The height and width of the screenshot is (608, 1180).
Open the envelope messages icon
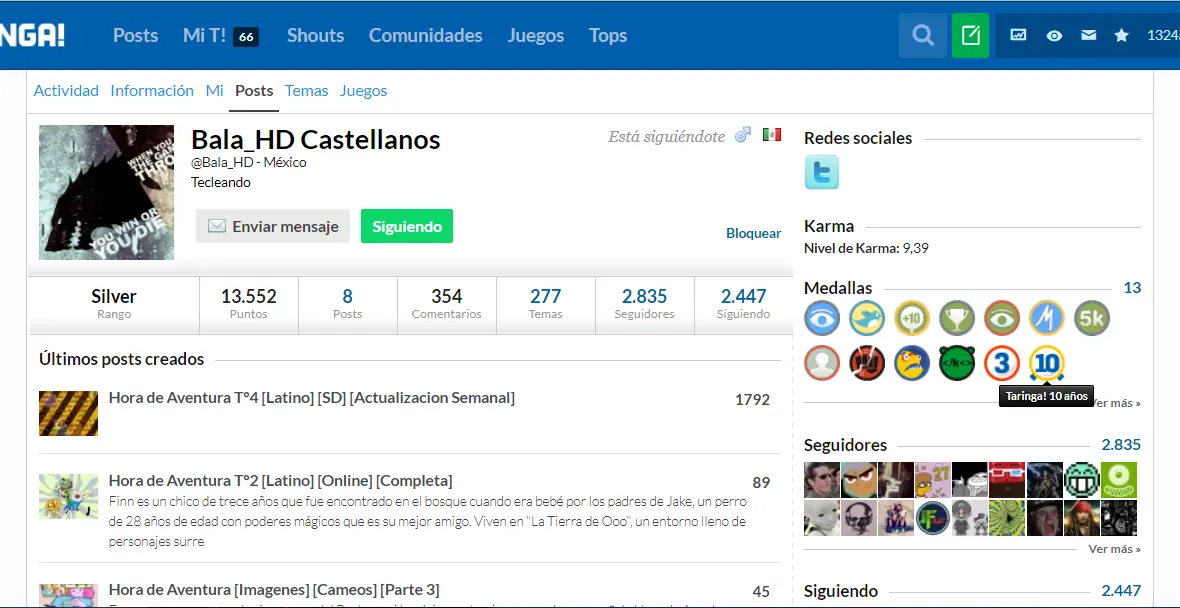[1088, 35]
